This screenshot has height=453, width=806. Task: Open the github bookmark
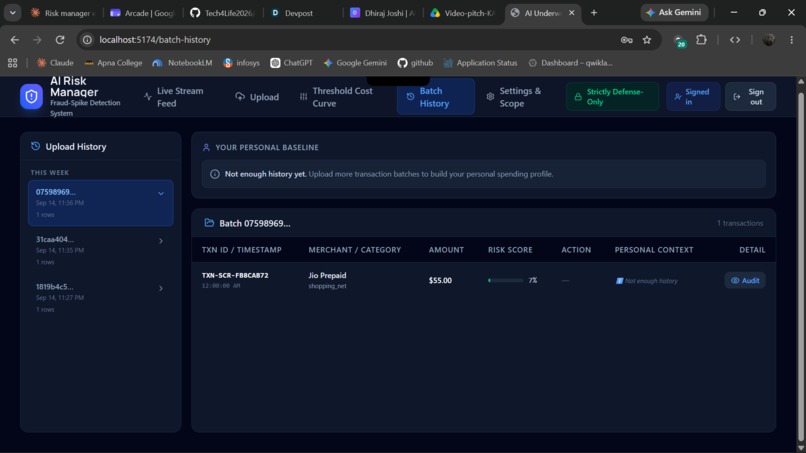click(415, 63)
